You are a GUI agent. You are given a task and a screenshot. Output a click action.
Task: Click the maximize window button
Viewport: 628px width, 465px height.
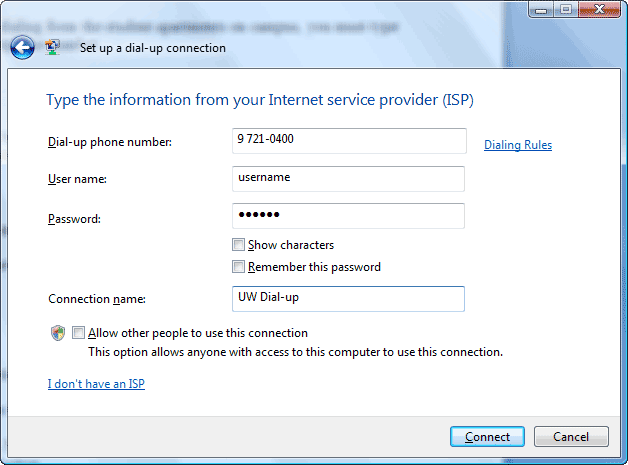pos(566,9)
